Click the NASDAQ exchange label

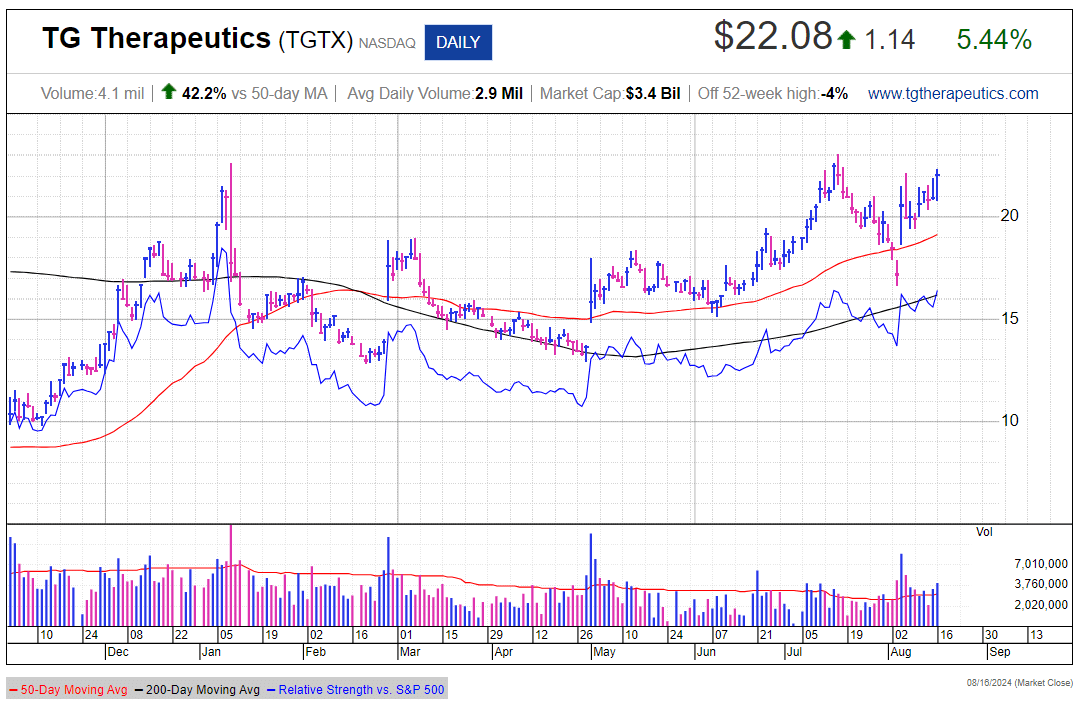tap(387, 42)
